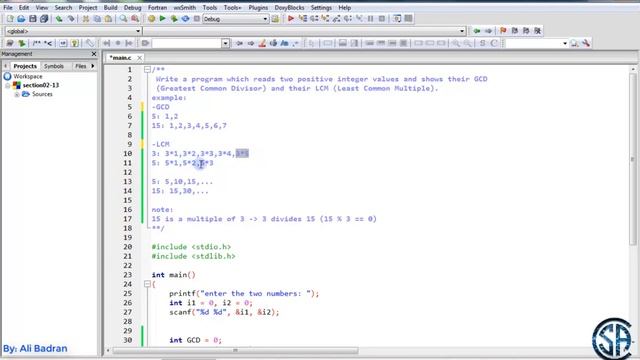The width and height of the screenshot is (640, 360).
Task: Click the Paste clipboard icon
Action: pos(108,19)
